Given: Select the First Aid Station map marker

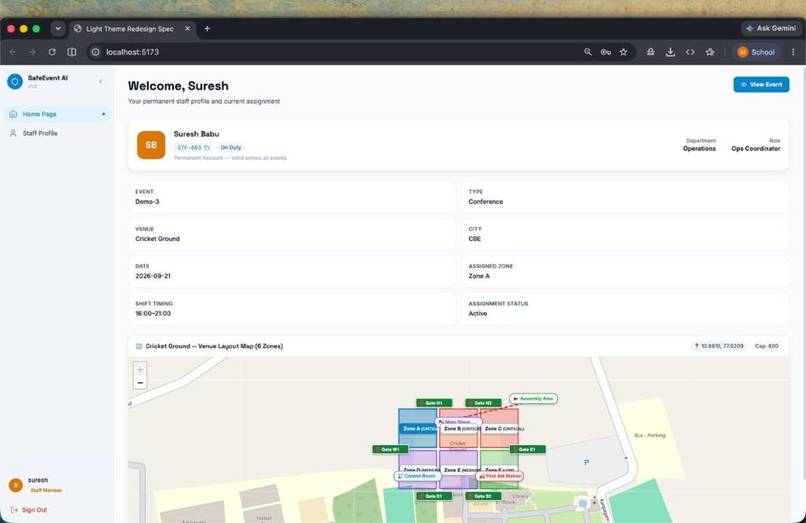Looking at the screenshot, I should pyautogui.click(x=500, y=476).
